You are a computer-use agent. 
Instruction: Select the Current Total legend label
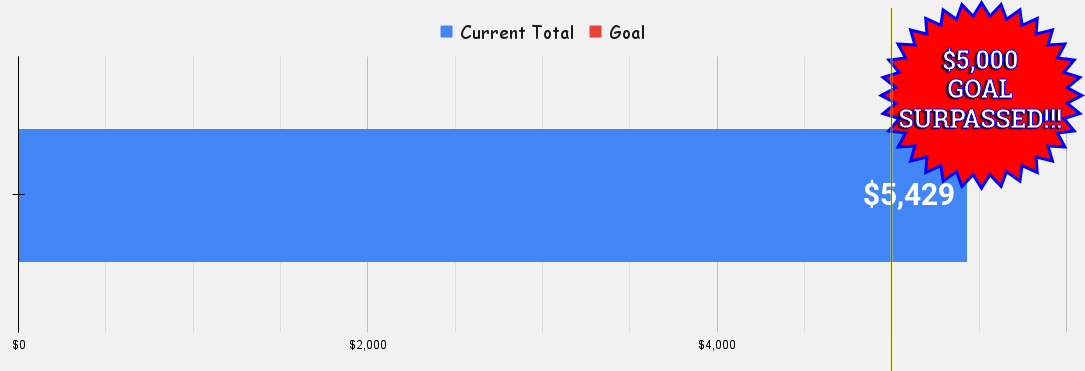pyautogui.click(x=517, y=33)
